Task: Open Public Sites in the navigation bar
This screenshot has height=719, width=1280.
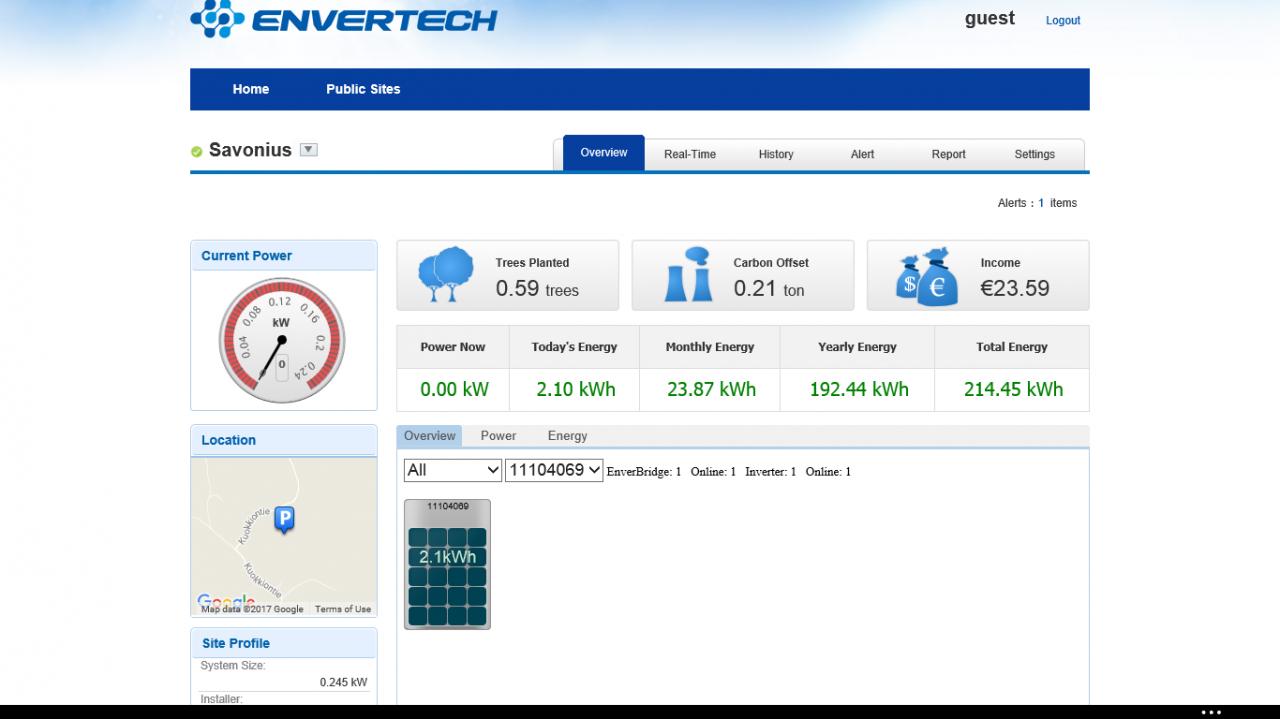Action: click(363, 89)
